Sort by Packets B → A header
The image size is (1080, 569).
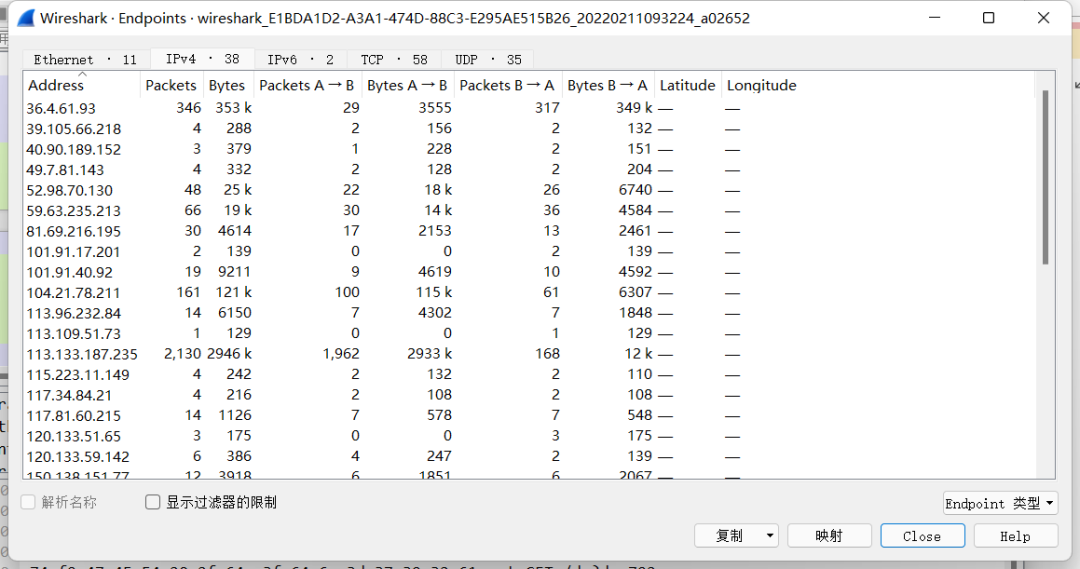507,85
